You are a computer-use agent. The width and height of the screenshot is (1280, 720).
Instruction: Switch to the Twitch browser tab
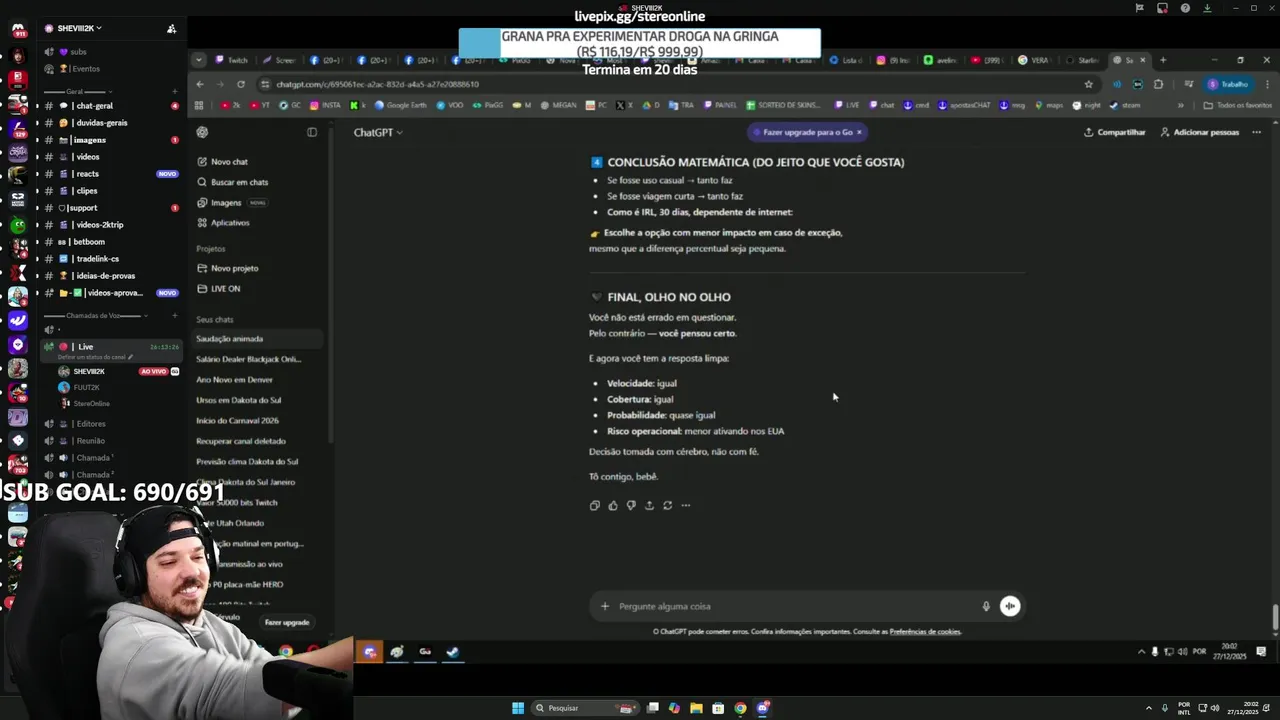pos(232,60)
